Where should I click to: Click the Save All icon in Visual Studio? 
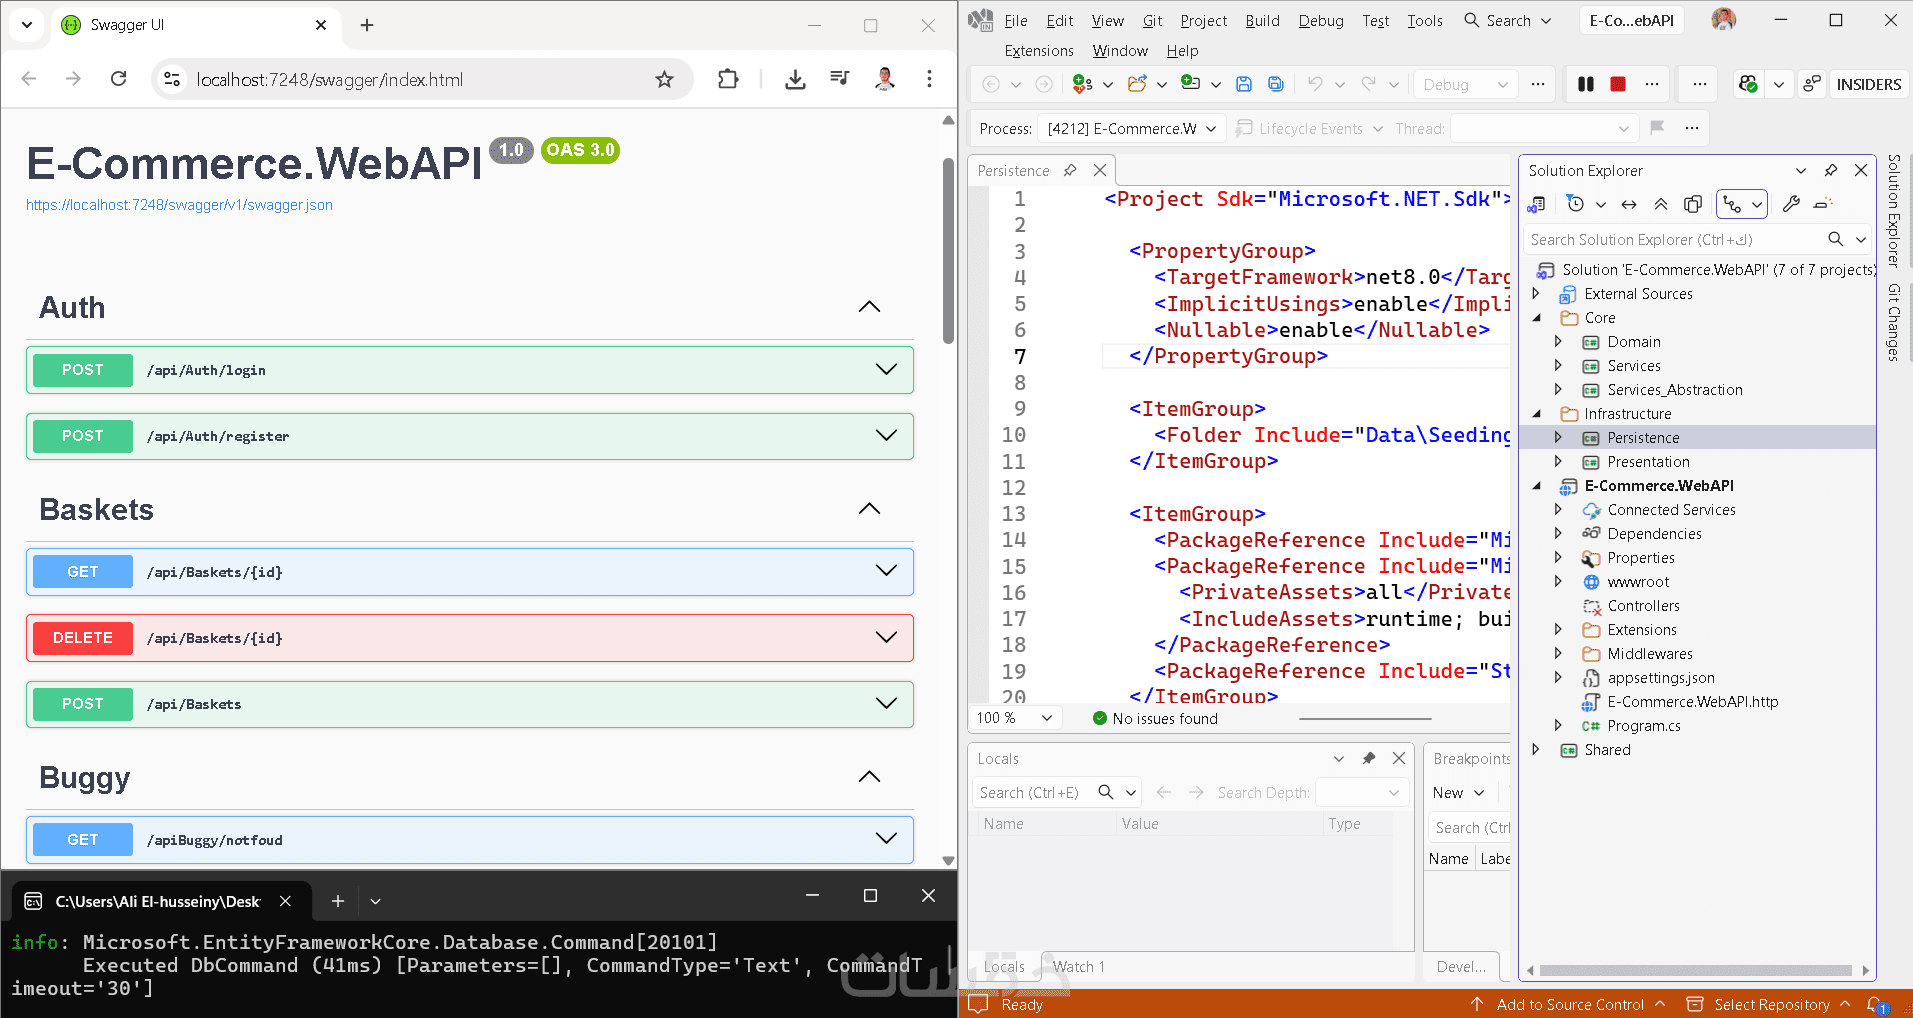(x=1276, y=84)
